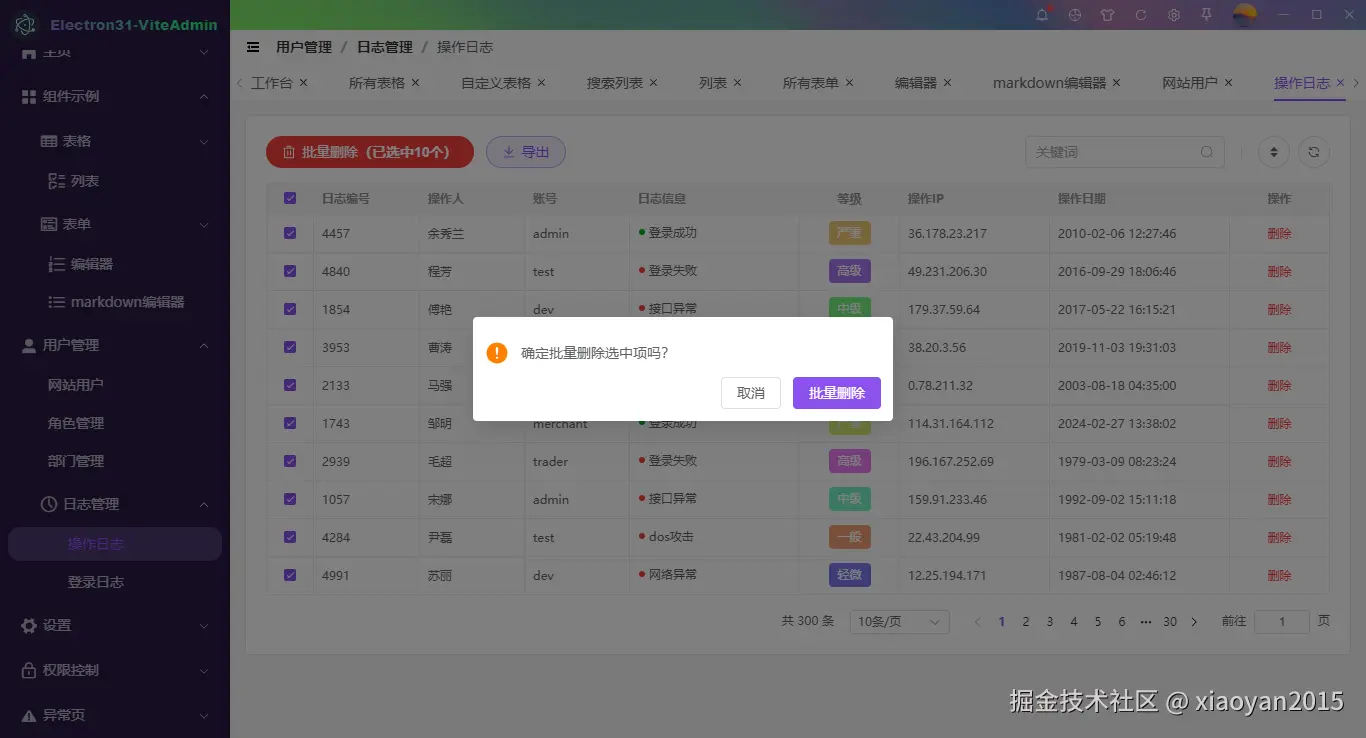Click the tab bar left scroll arrow

pos(240,83)
